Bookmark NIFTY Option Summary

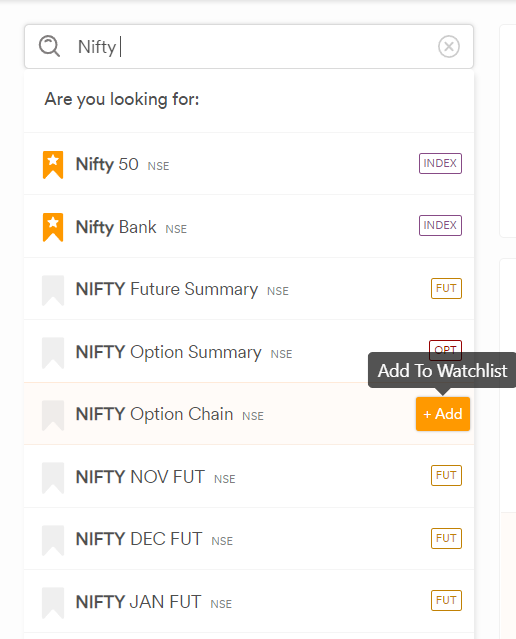tap(53, 353)
